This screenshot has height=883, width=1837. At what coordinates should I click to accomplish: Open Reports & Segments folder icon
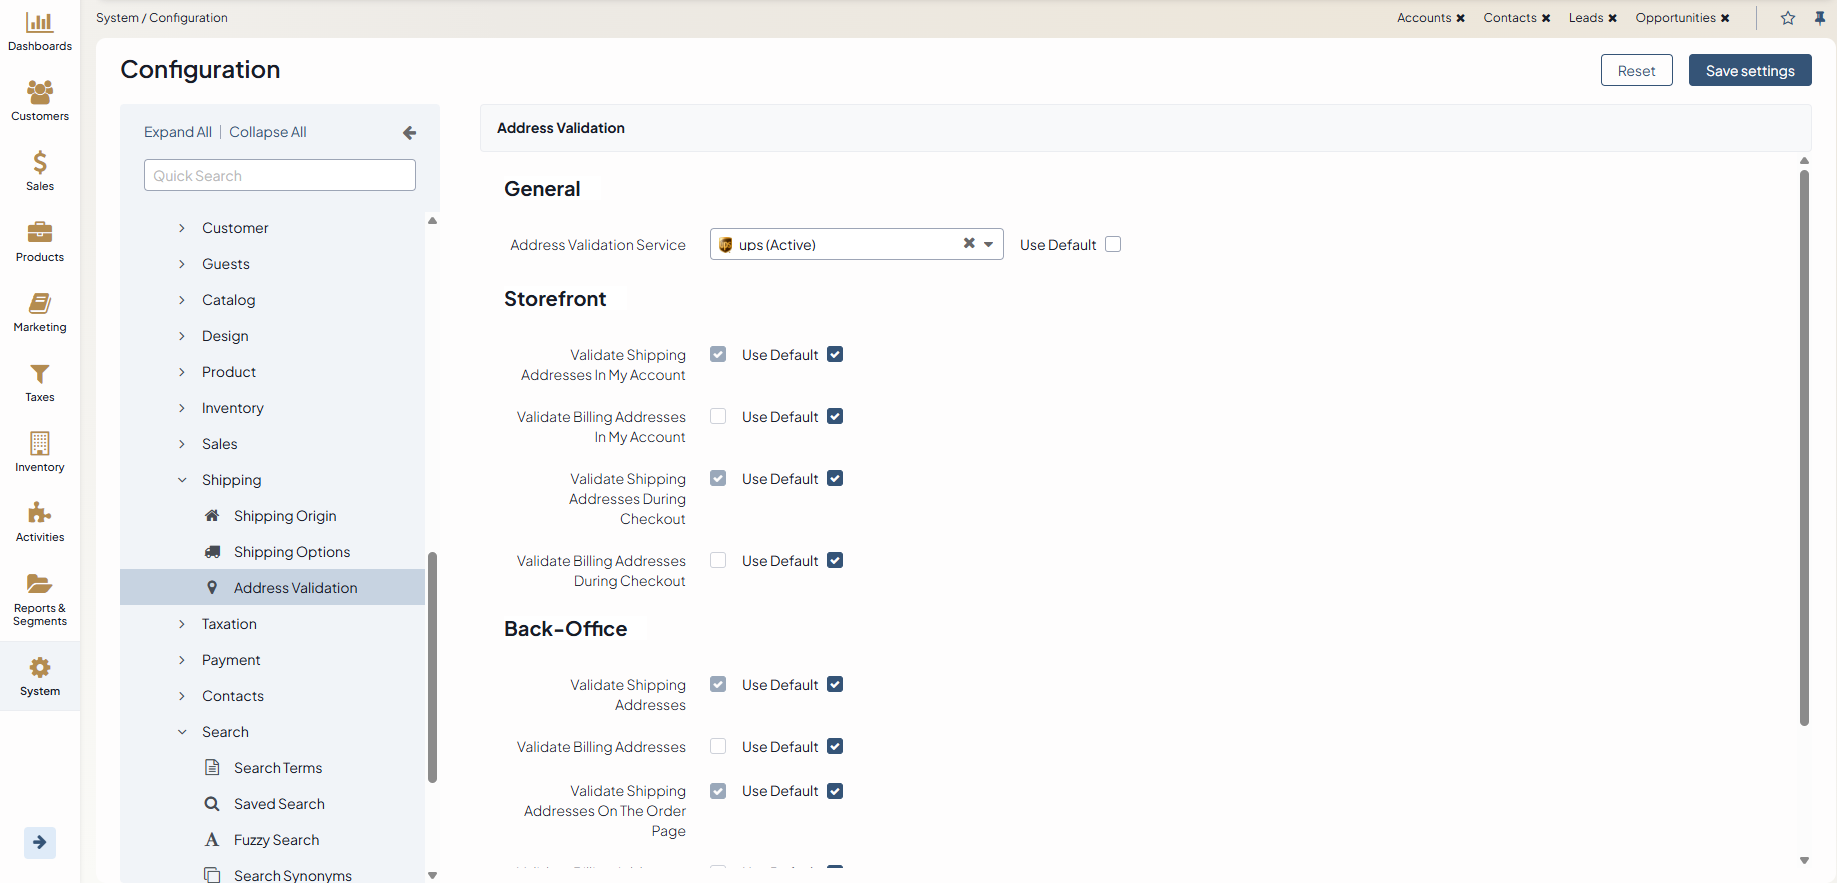coord(39,584)
